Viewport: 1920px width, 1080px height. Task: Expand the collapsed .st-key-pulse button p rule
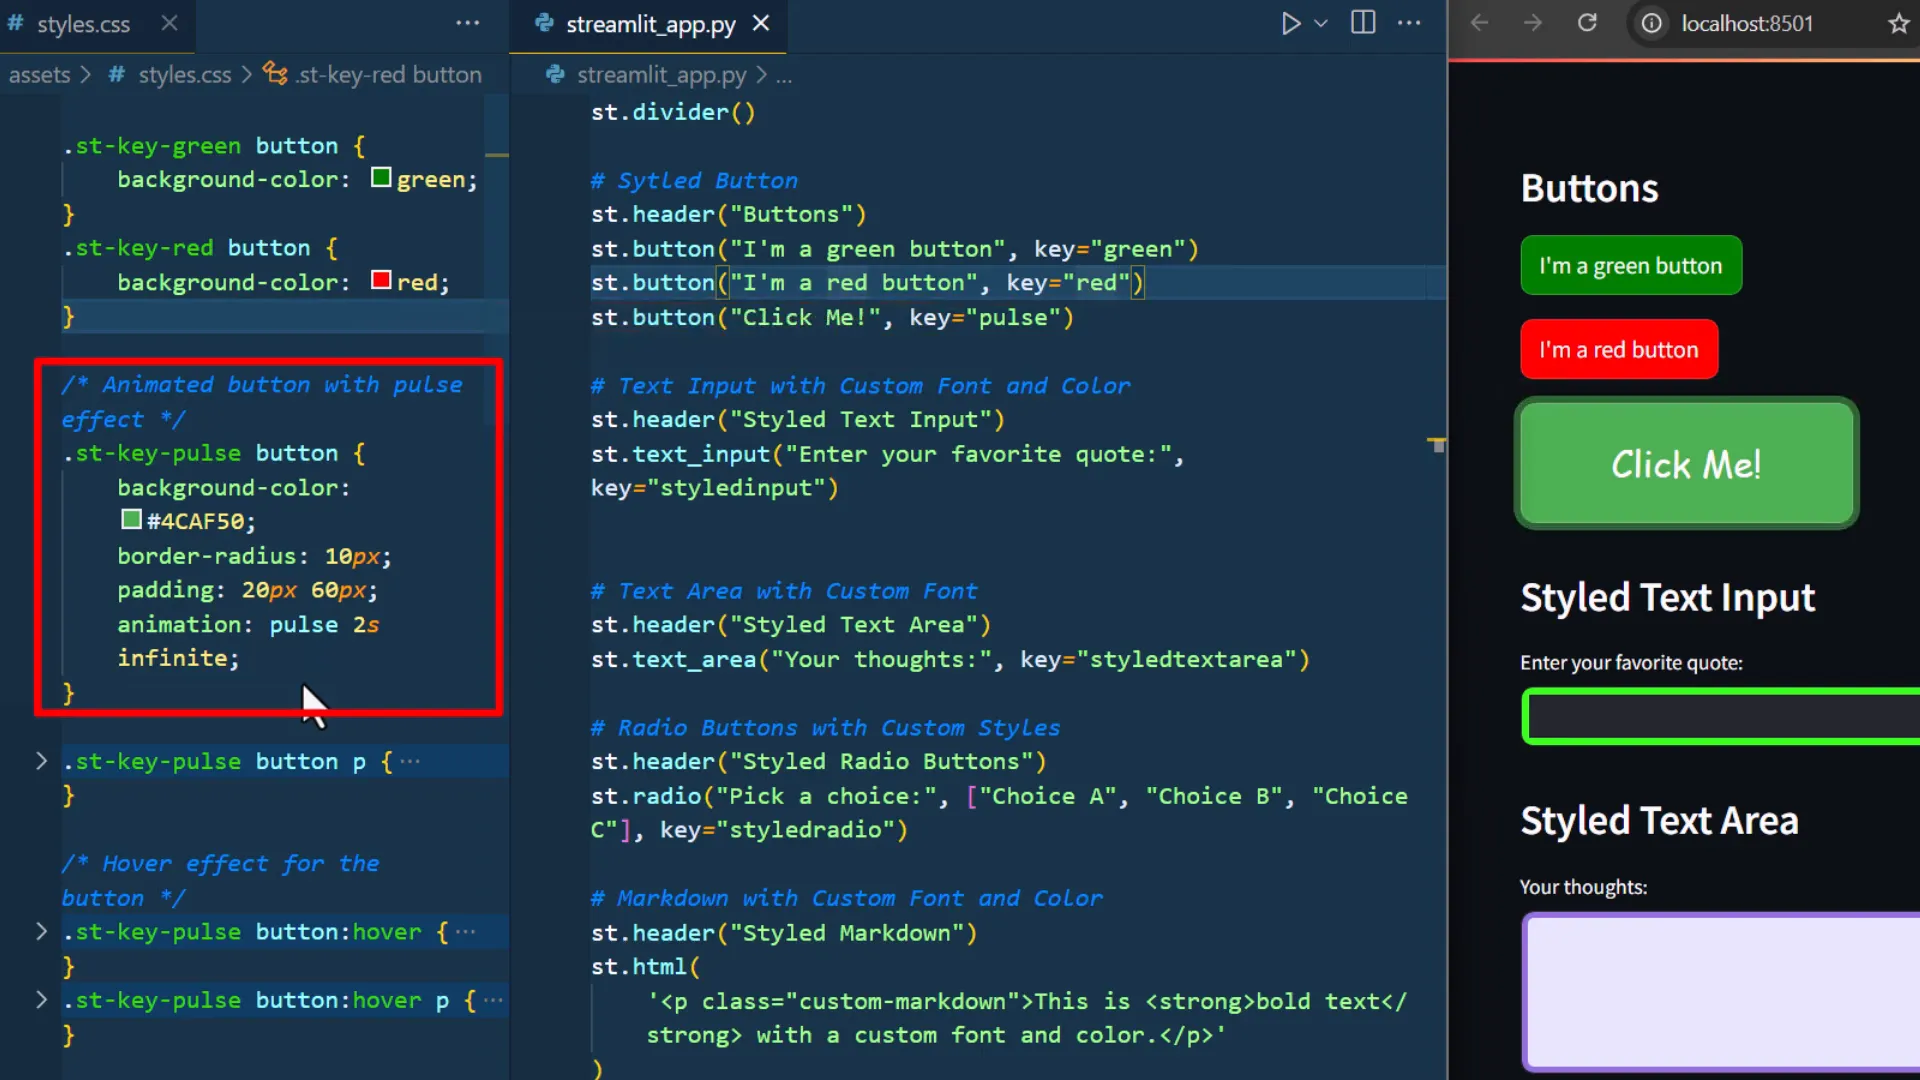click(42, 761)
